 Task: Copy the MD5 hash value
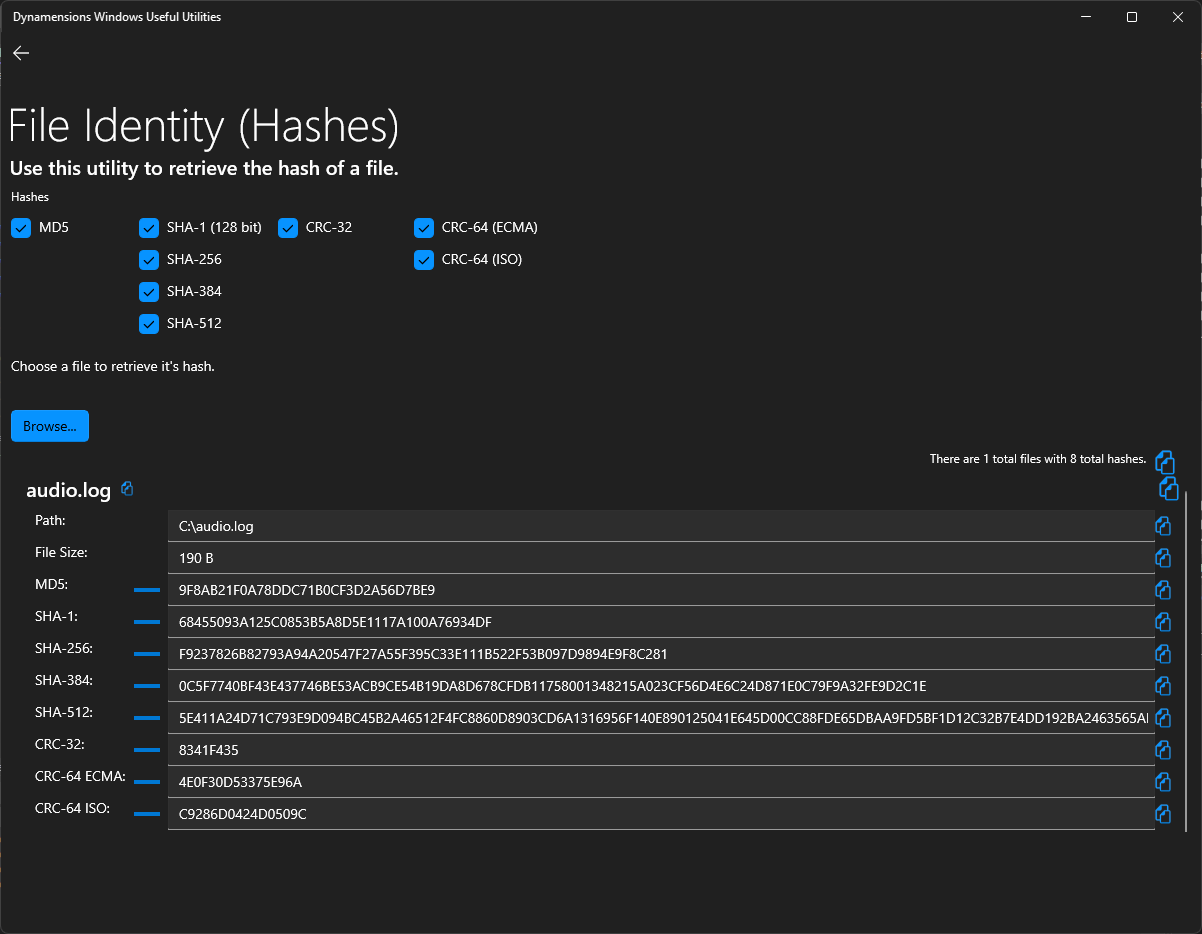[x=1163, y=590]
